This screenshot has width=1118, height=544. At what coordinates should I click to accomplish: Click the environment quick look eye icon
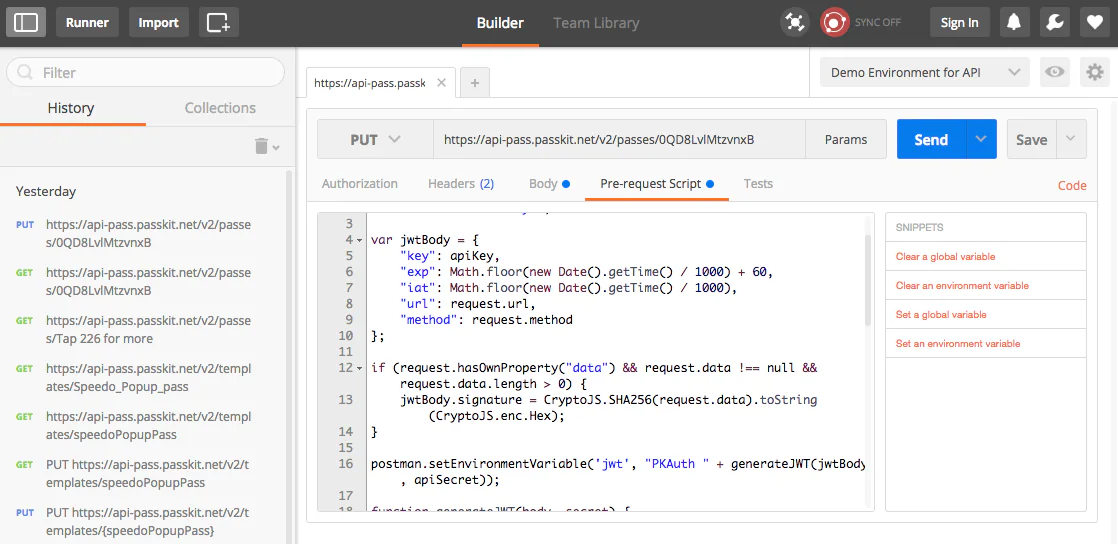coord(1055,72)
